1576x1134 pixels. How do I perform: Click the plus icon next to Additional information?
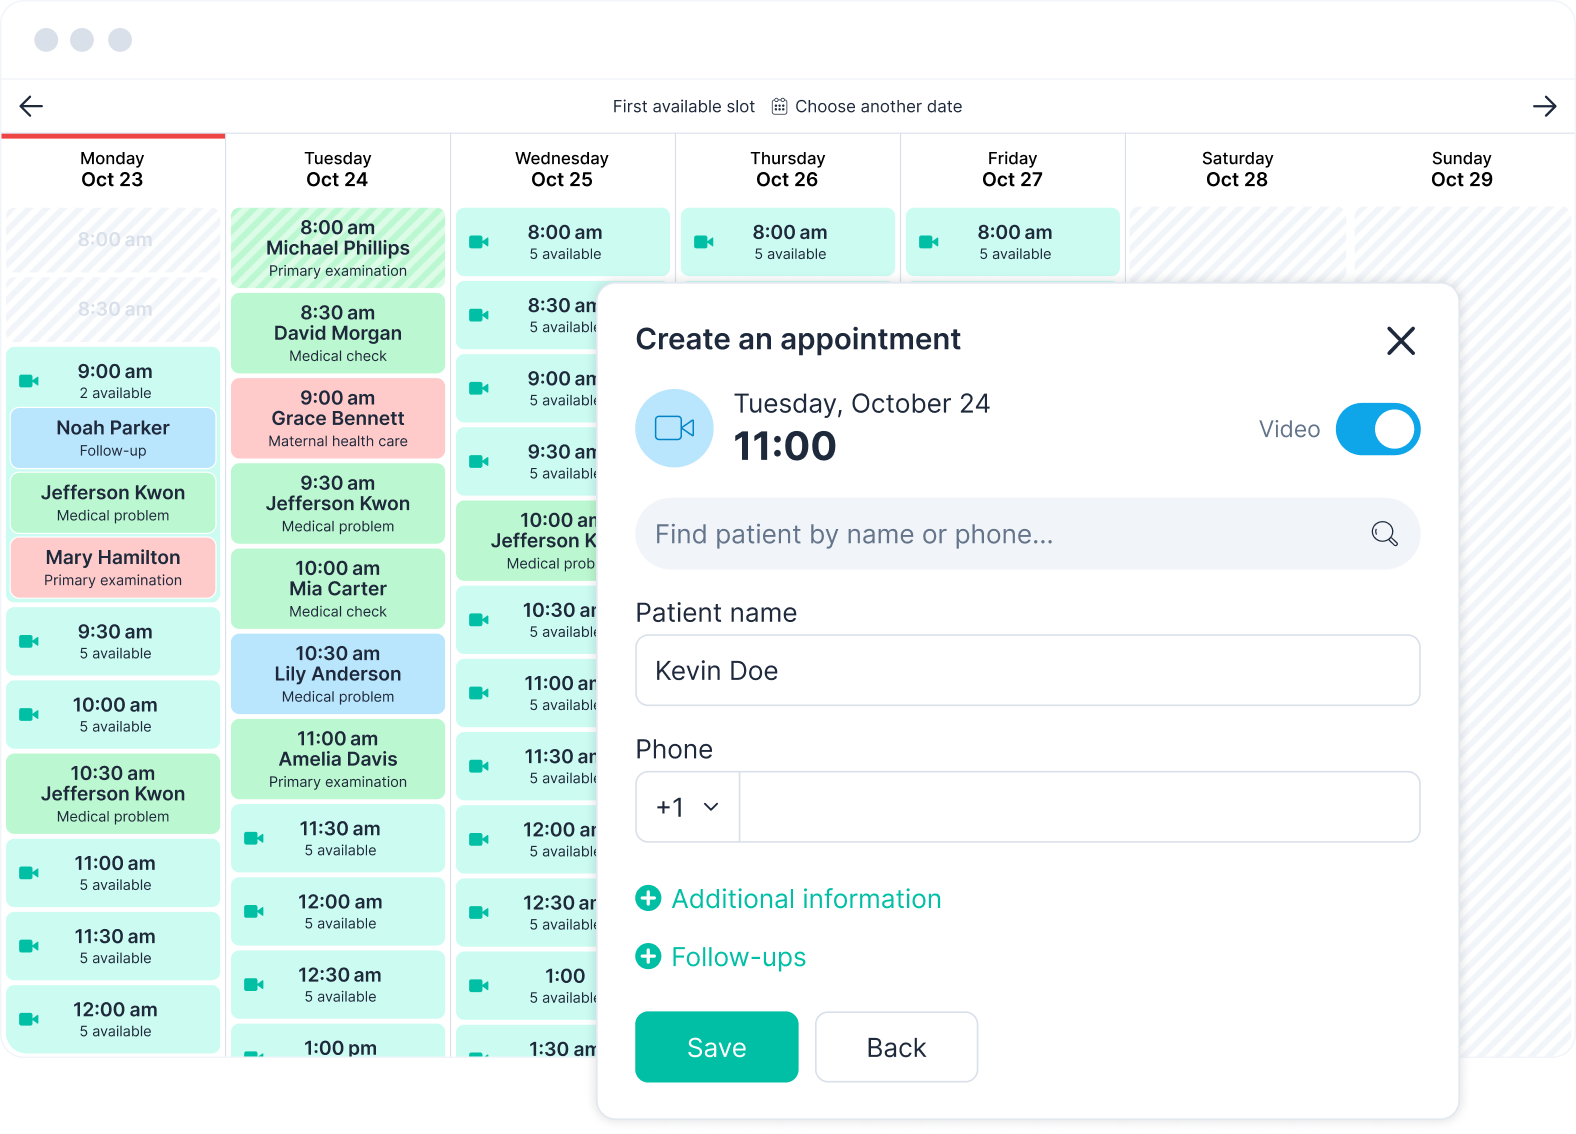tap(648, 899)
